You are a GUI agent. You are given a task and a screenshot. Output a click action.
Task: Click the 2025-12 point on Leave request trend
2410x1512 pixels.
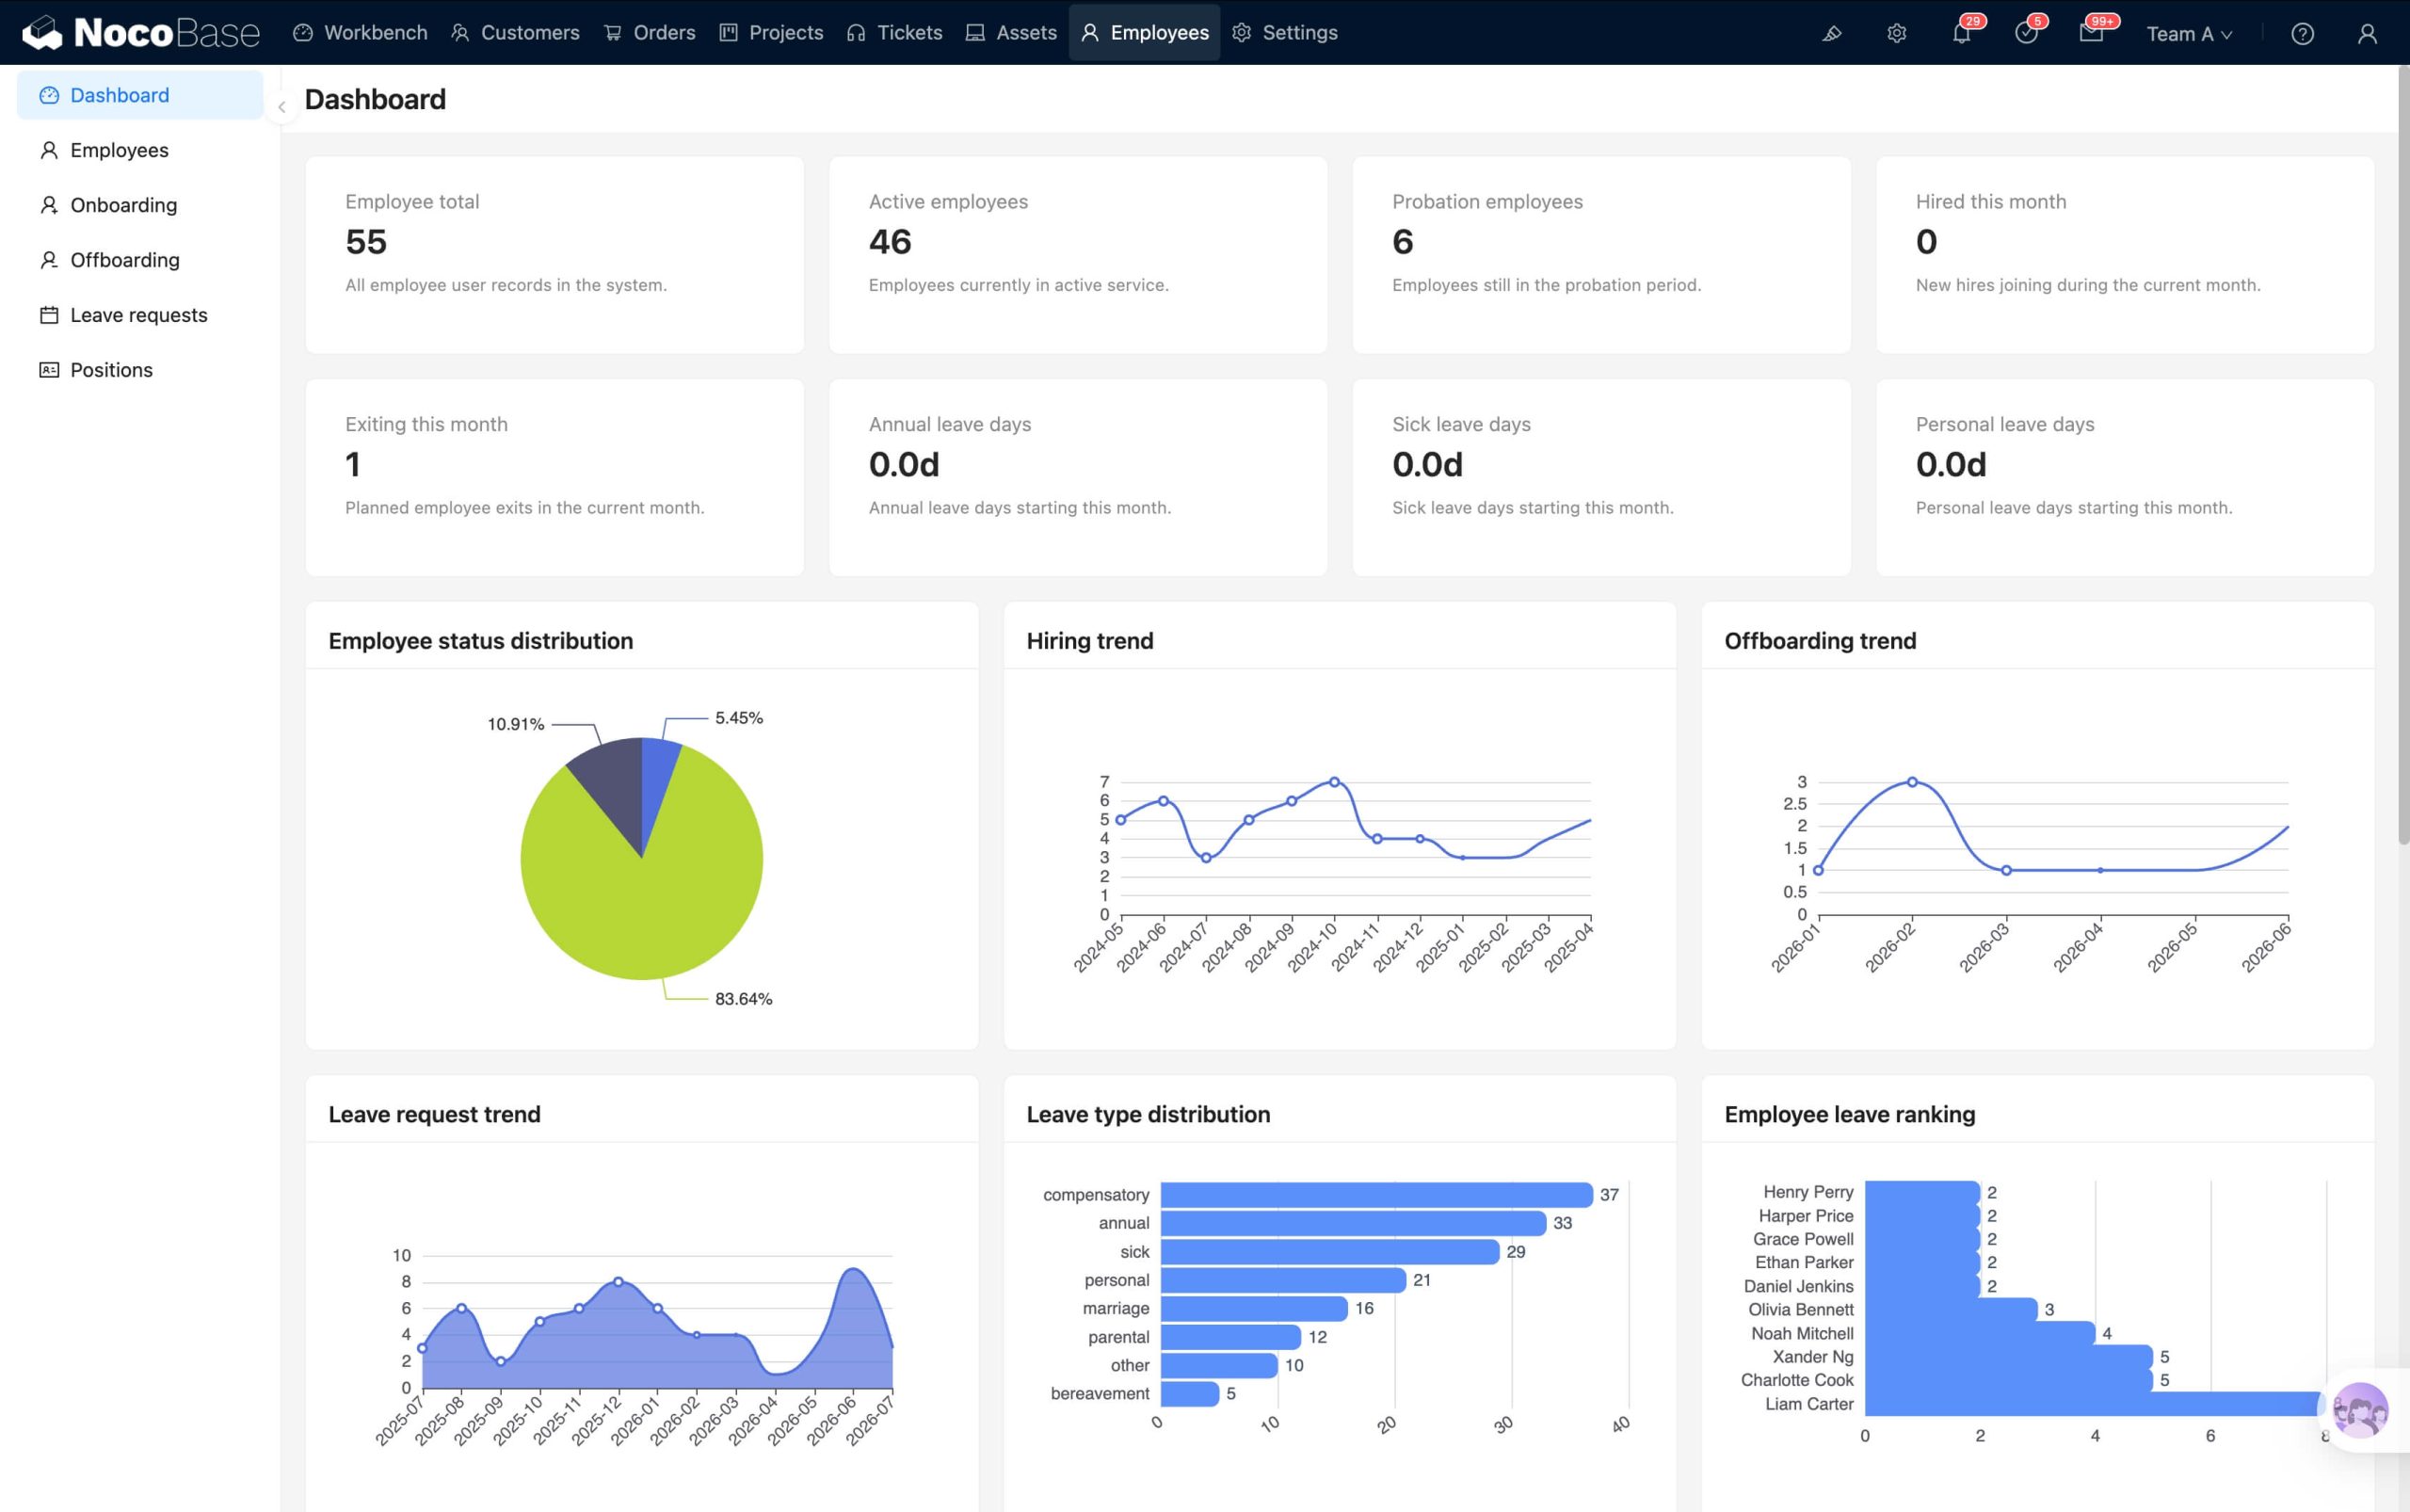[x=618, y=1282]
